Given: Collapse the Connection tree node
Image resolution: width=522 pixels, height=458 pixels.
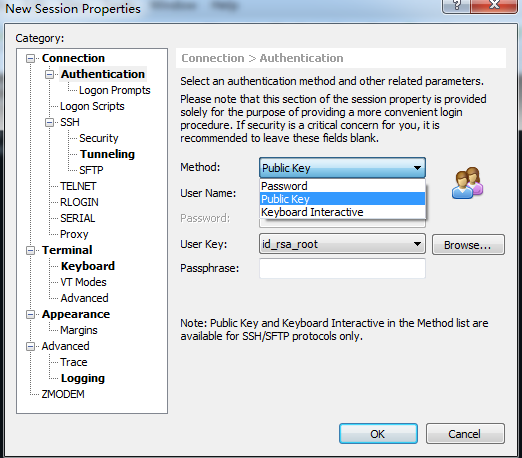Looking at the screenshot, I should point(30,59).
